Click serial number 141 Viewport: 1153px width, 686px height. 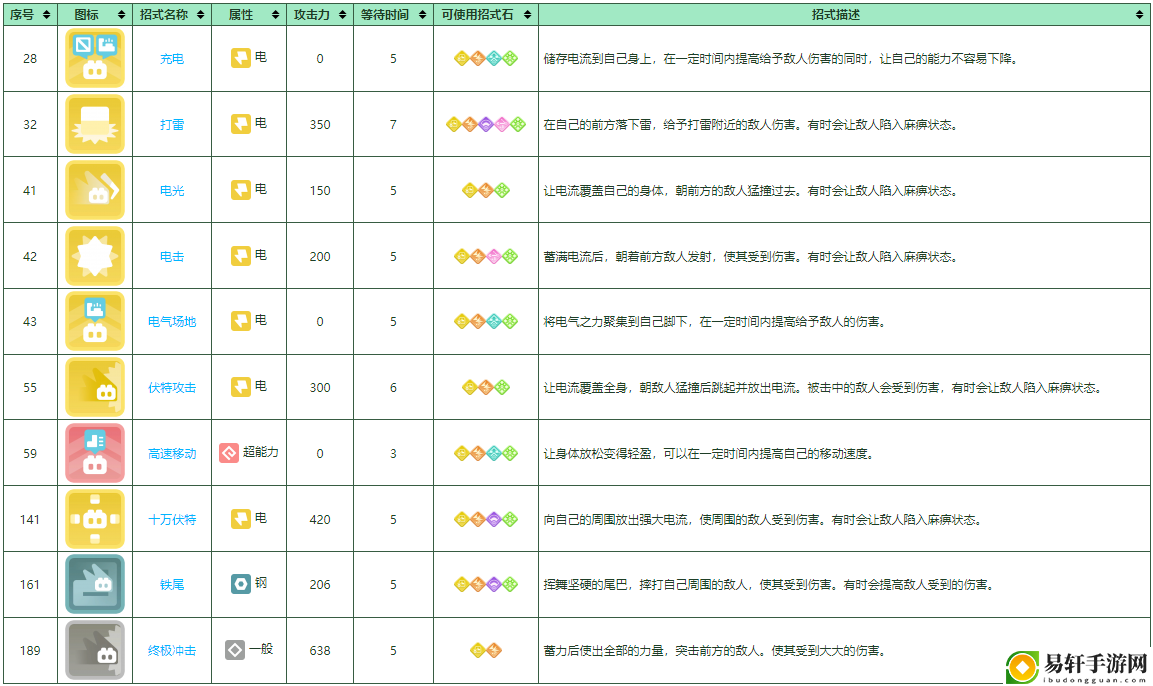tap(30, 519)
